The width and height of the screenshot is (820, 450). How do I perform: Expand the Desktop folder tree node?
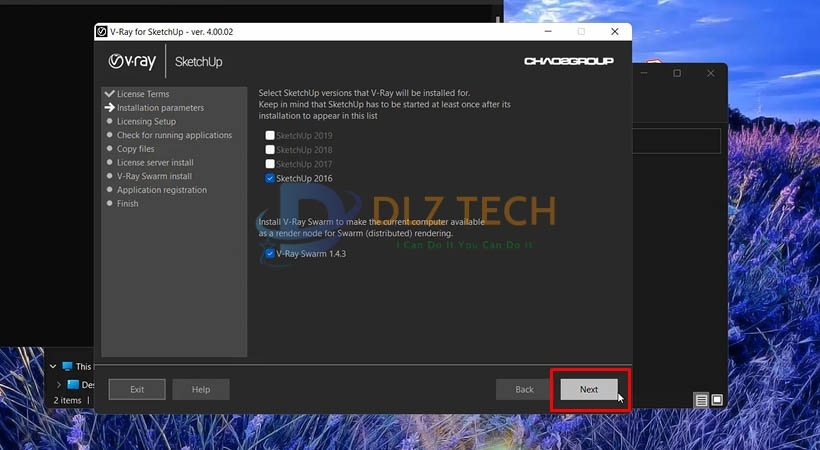[x=58, y=385]
